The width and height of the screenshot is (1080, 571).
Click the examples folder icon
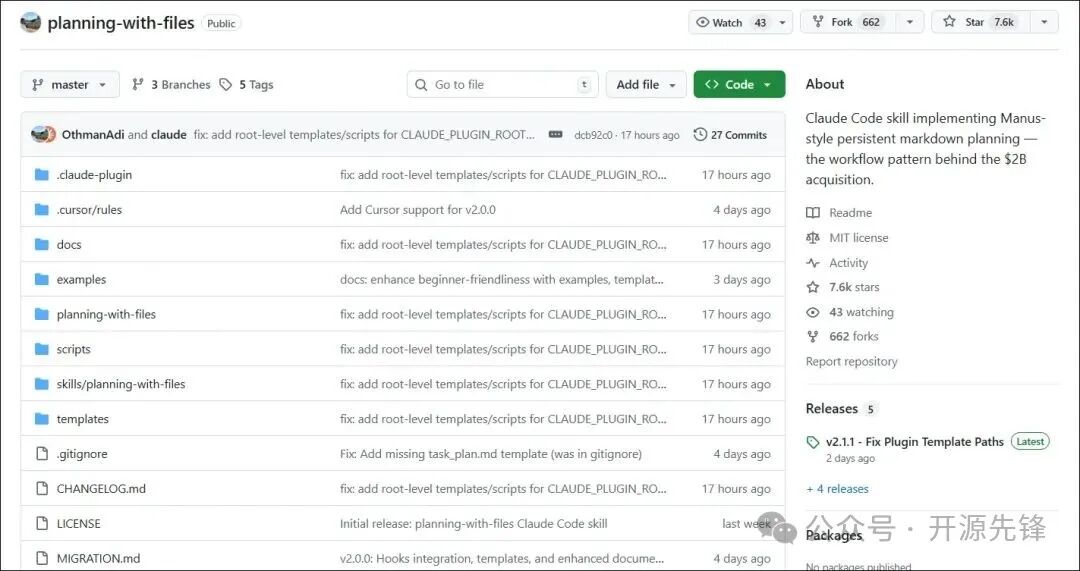[x=42, y=280]
